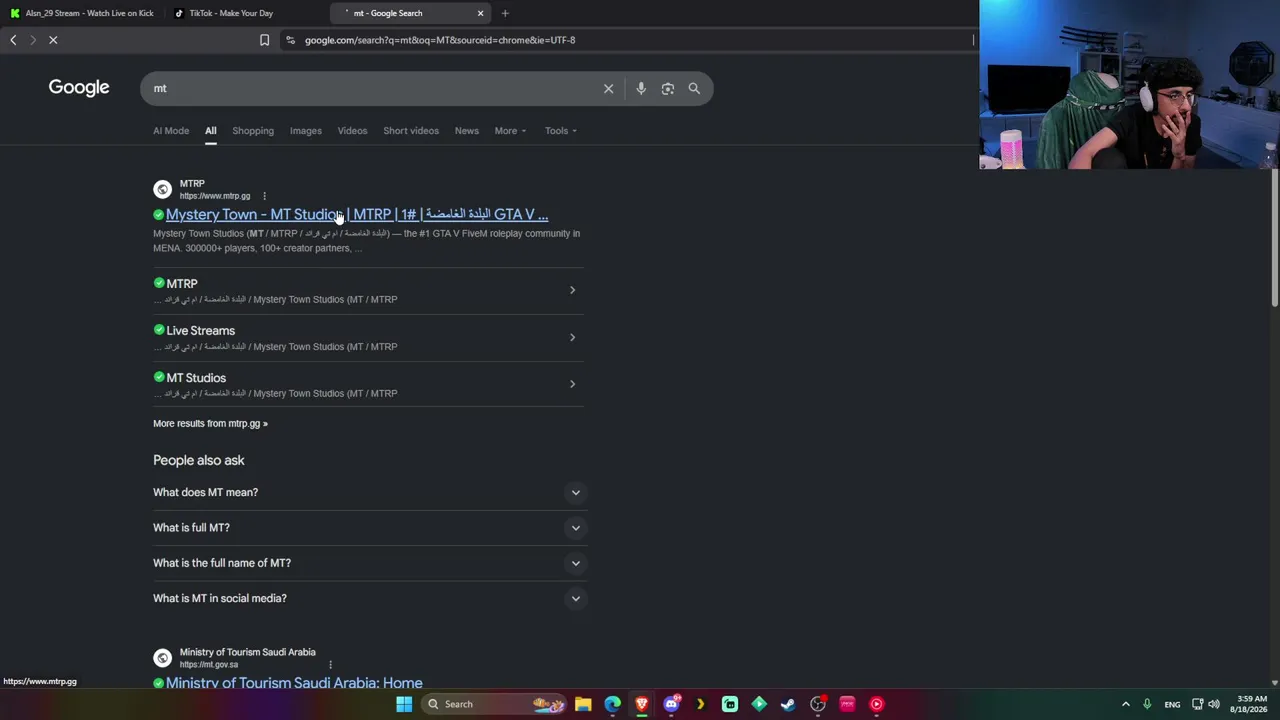Click the Windows taskbar Search box
The width and height of the screenshot is (1280, 720).
point(496,704)
